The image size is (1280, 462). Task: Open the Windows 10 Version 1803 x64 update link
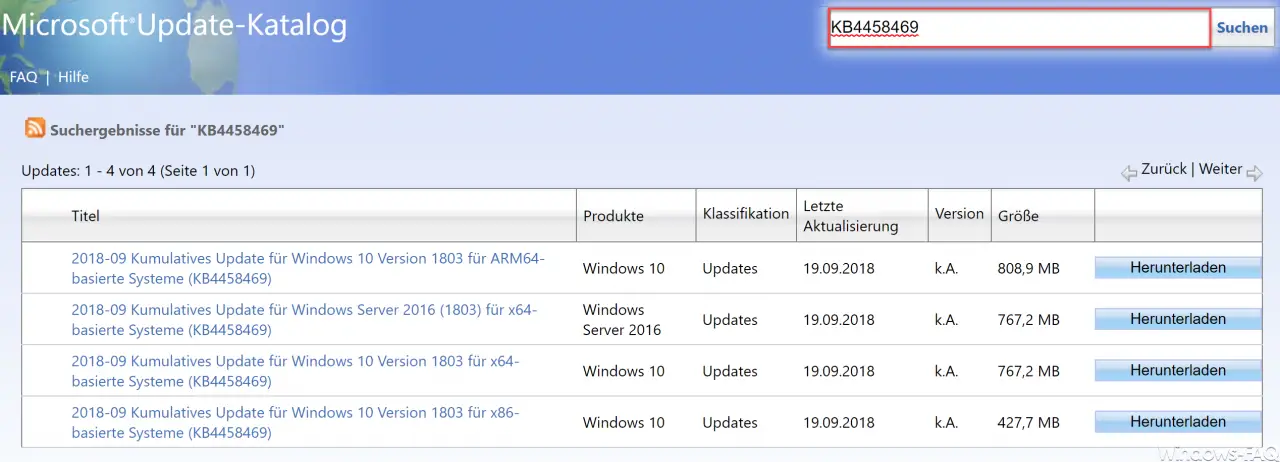point(296,371)
